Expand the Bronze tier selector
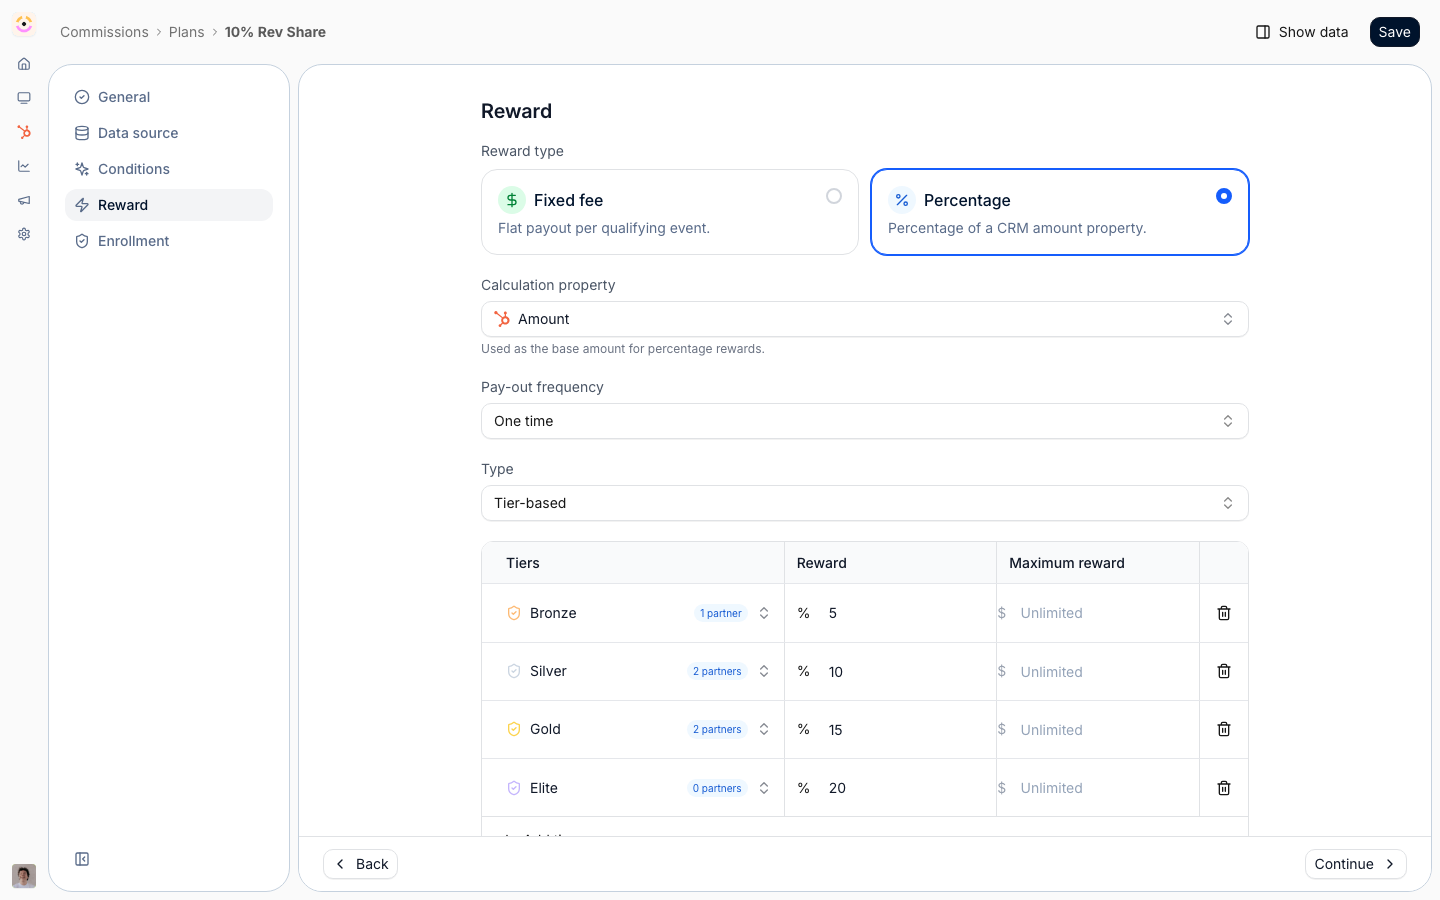 (764, 613)
